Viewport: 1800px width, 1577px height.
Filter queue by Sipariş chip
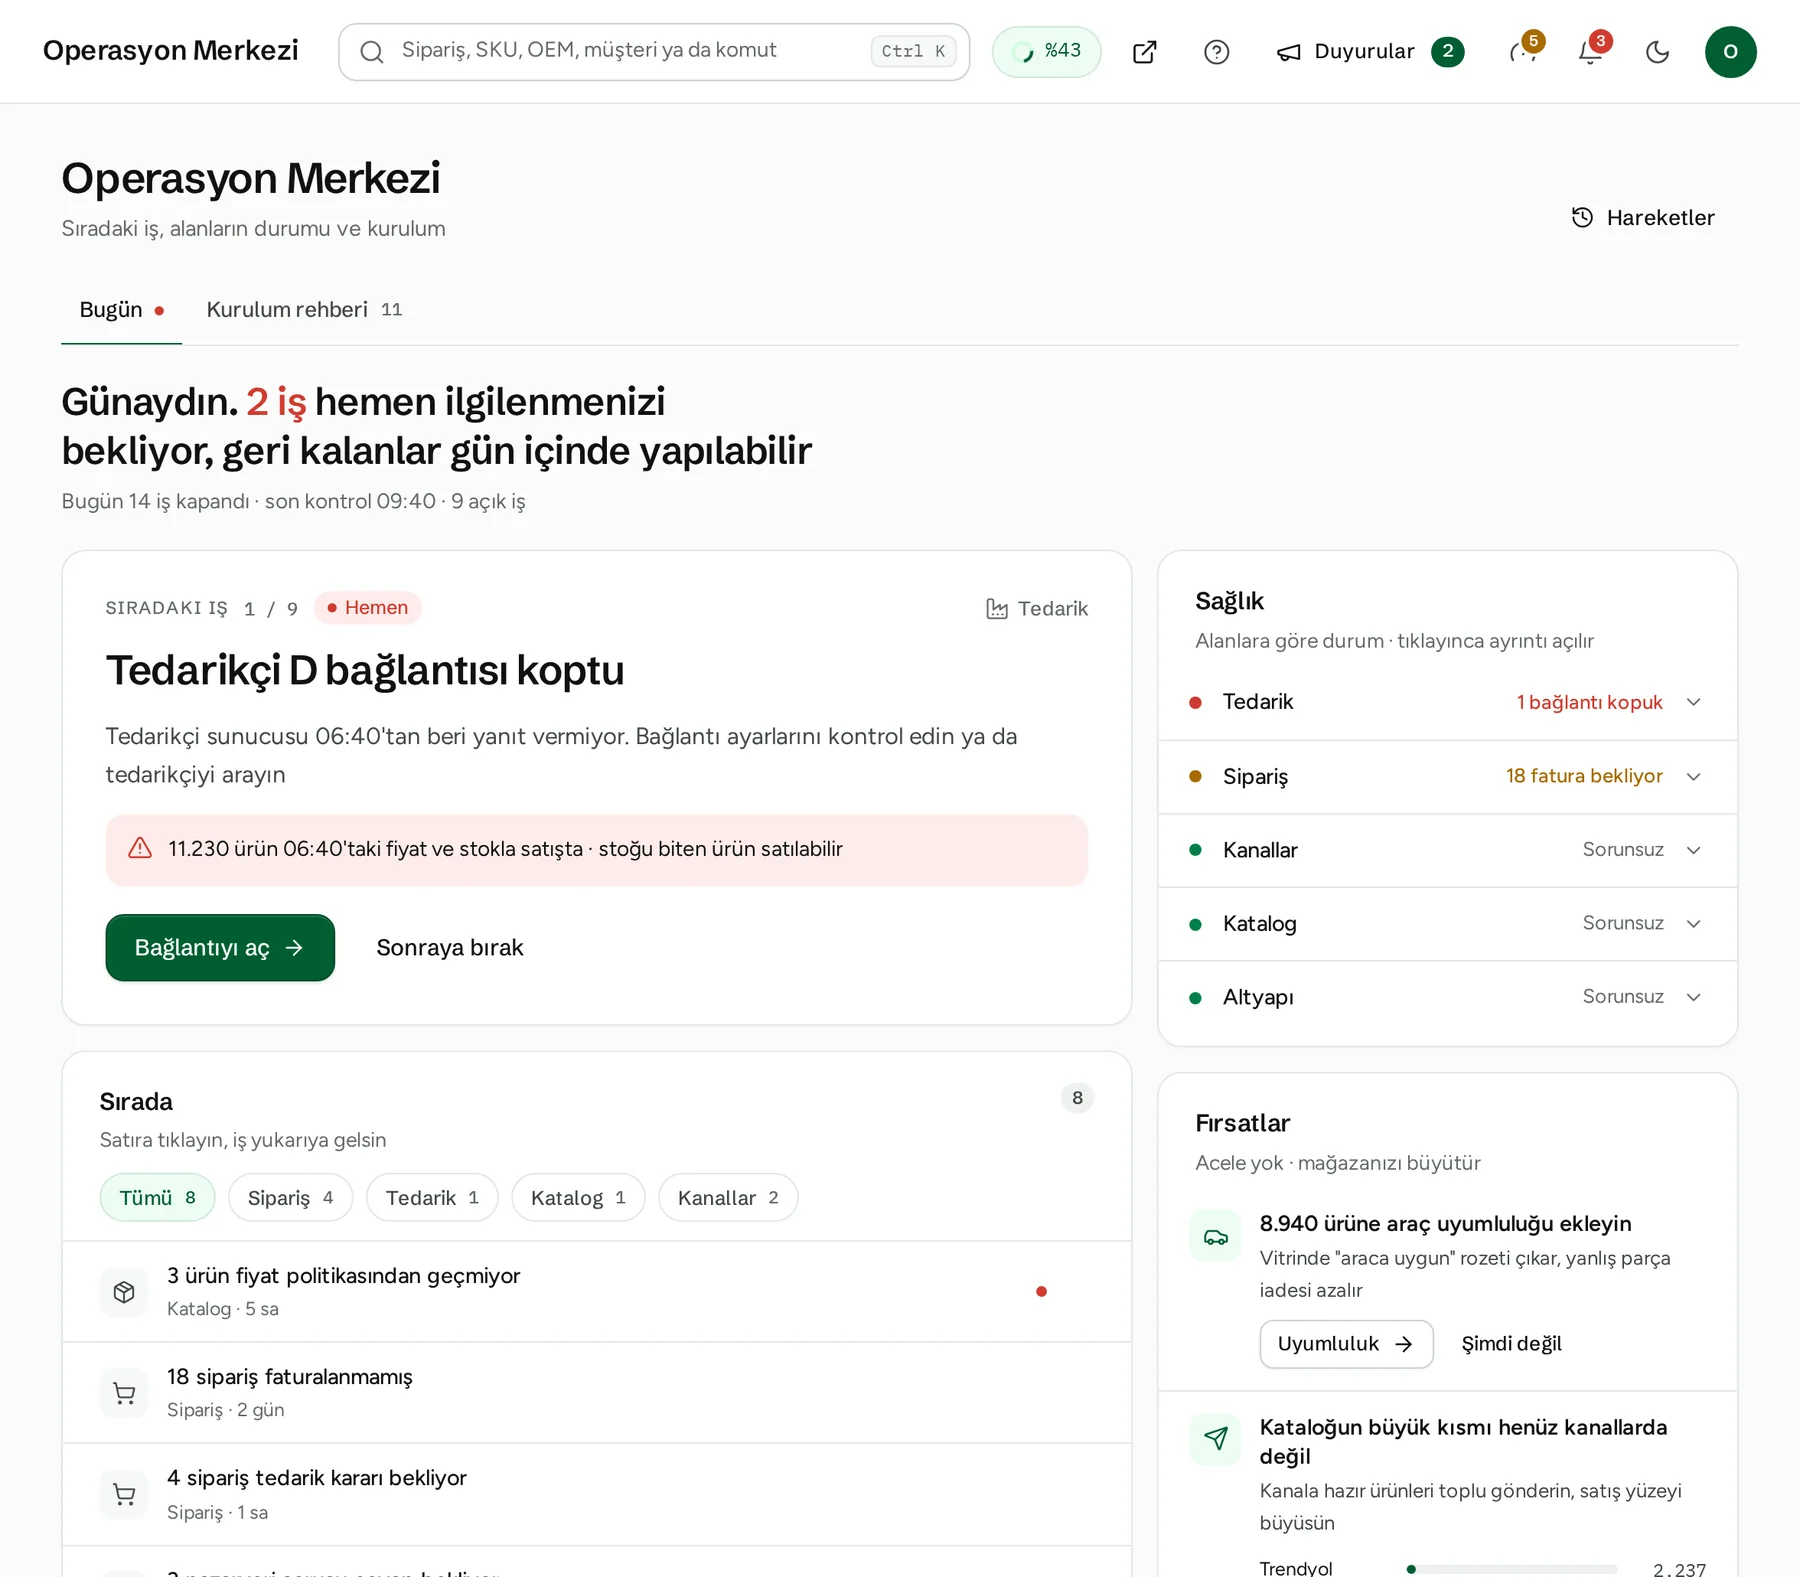tap(290, 1198)
